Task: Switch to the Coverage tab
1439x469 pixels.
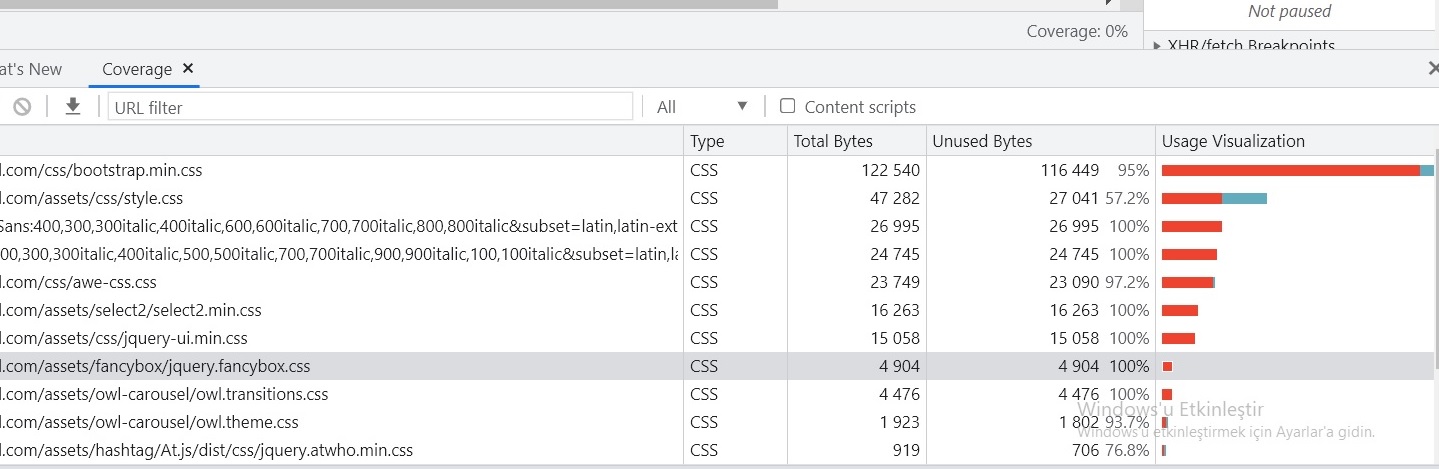Action: 137,69
